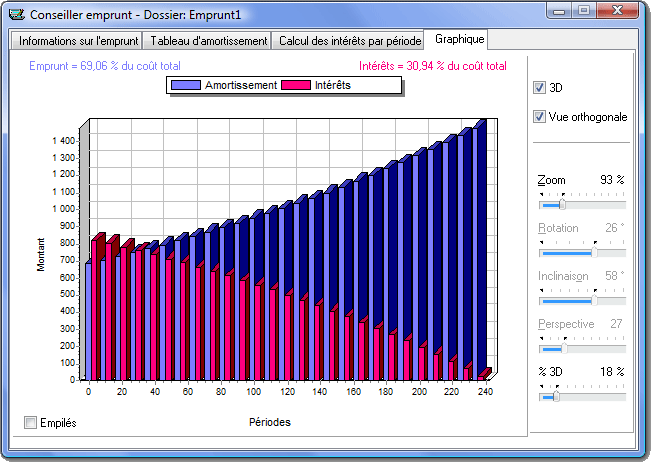Click the % 3D slider handle
This screenshot has width=651, height=462.
pyautogui.click(x=556, y=396)
